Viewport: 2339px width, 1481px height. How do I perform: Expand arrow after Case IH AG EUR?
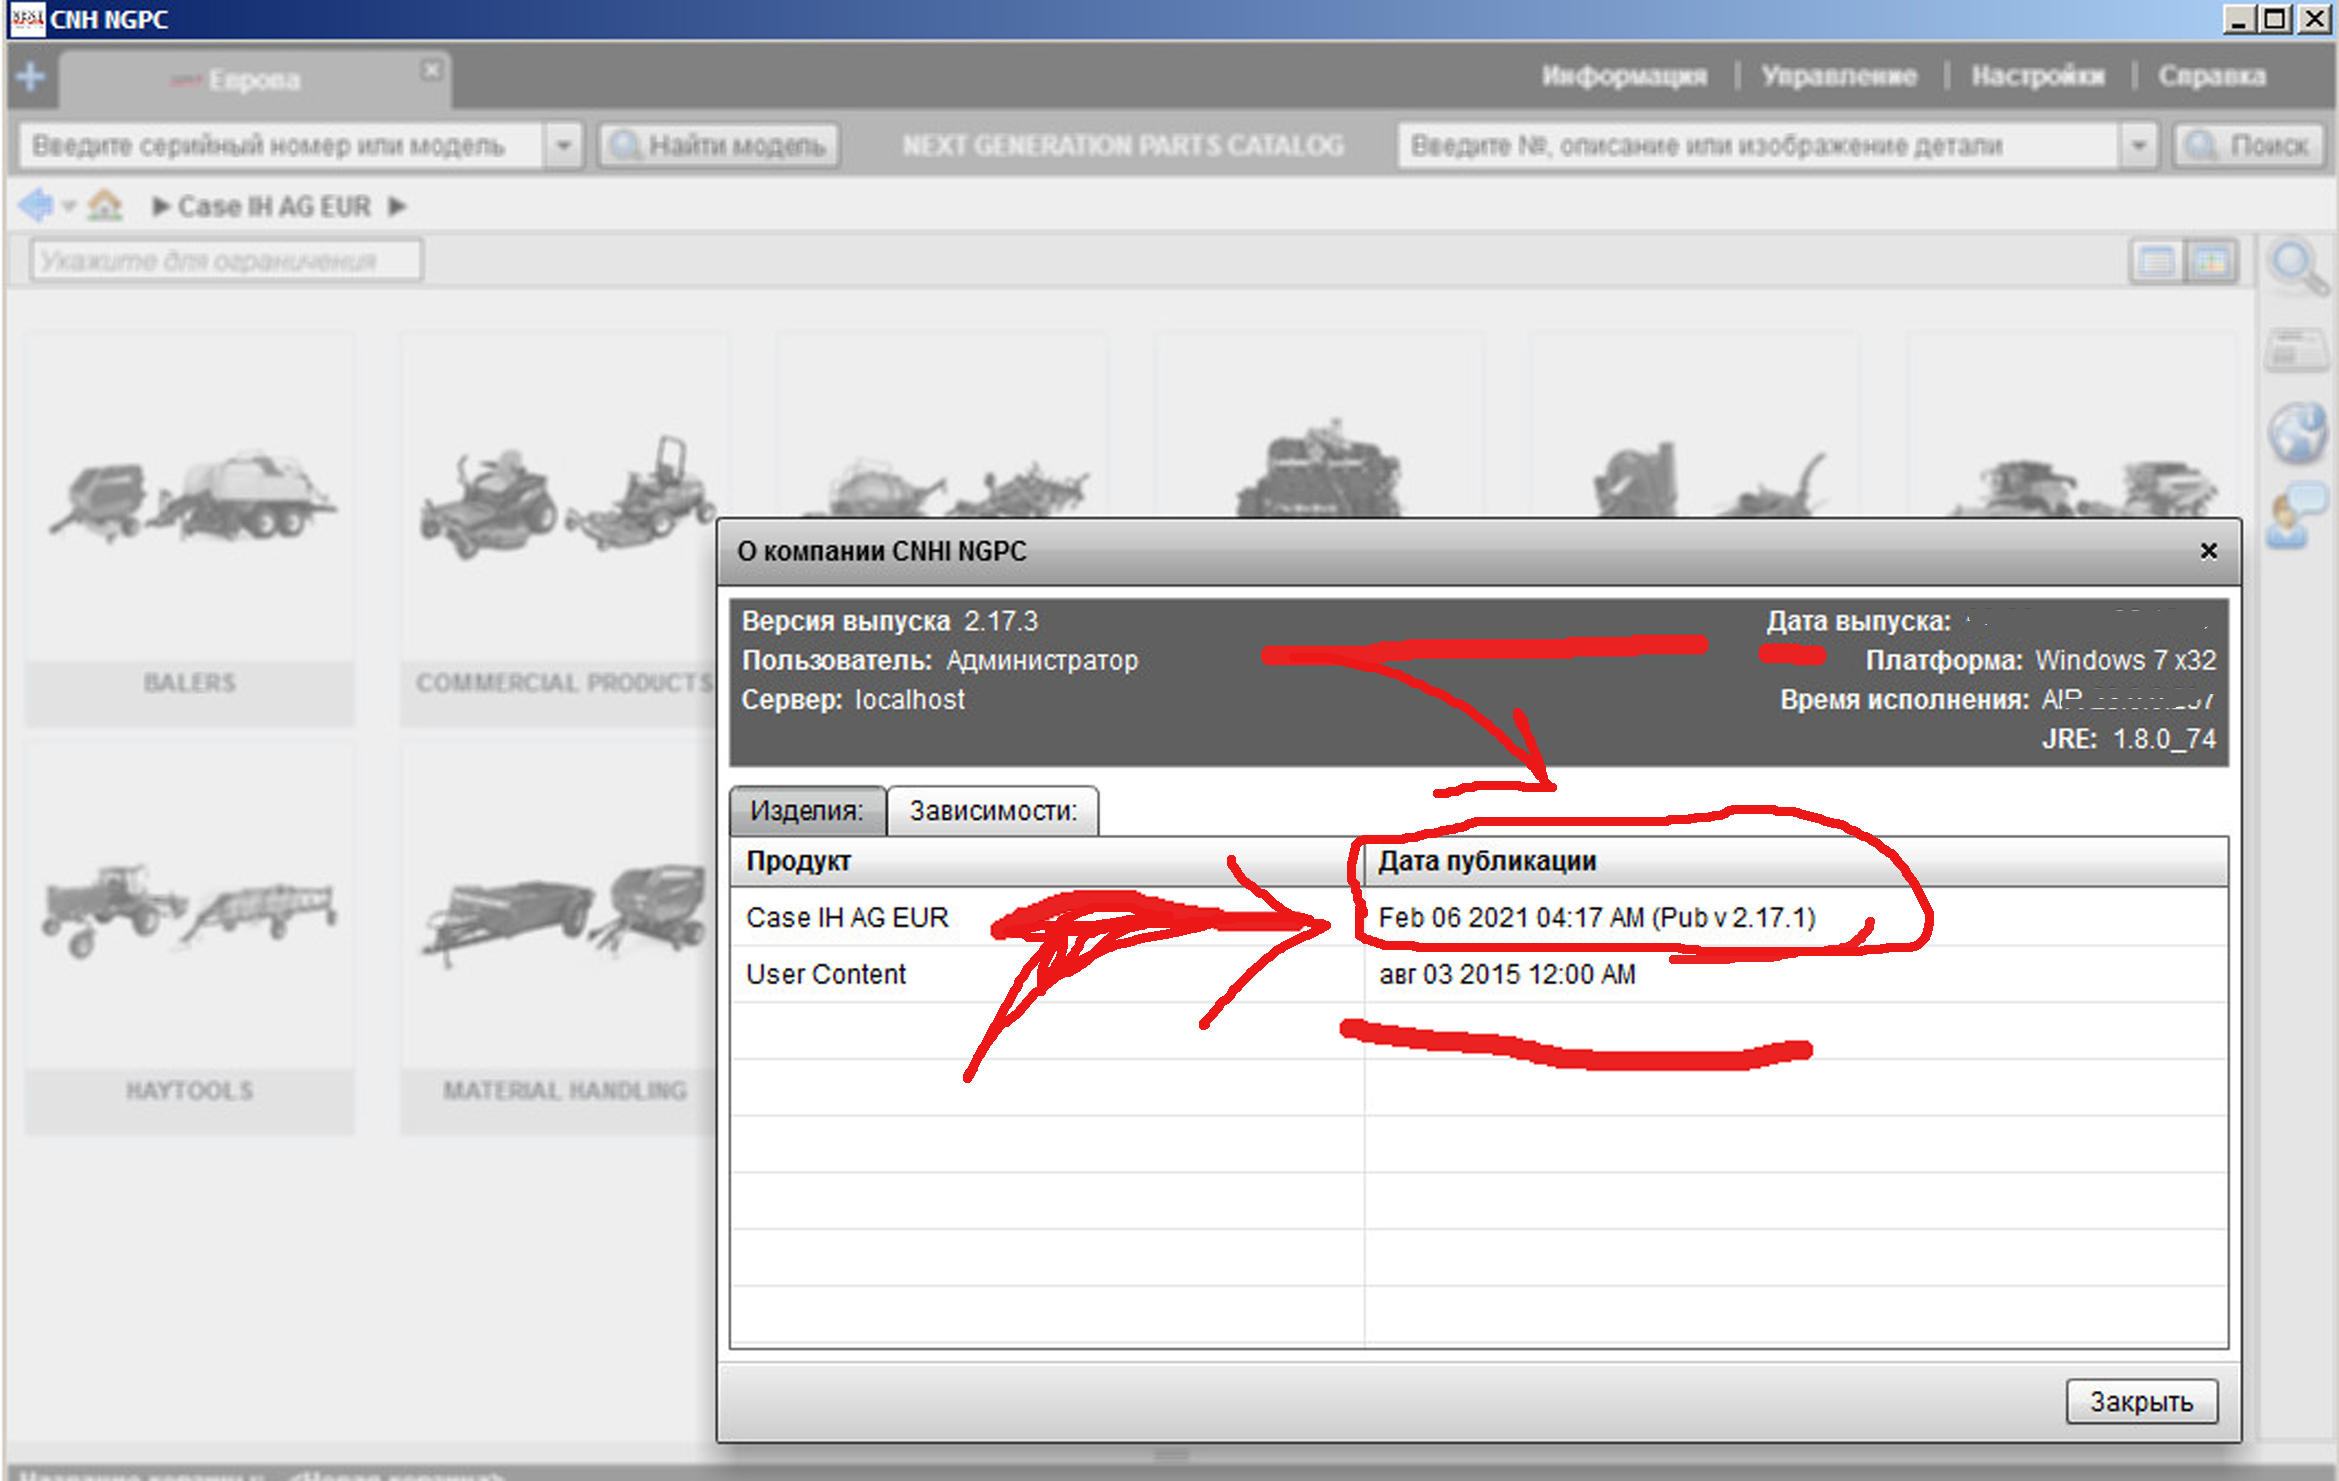click(397, 206)
